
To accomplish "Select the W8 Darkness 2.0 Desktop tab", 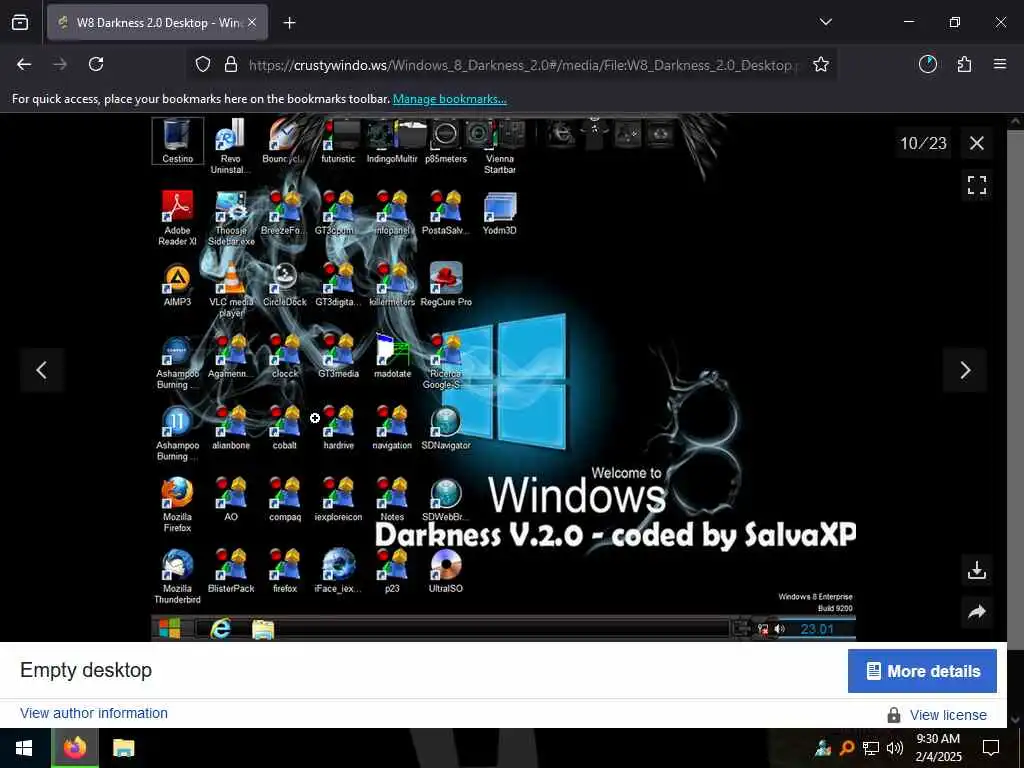I will [x=157, y=23].
